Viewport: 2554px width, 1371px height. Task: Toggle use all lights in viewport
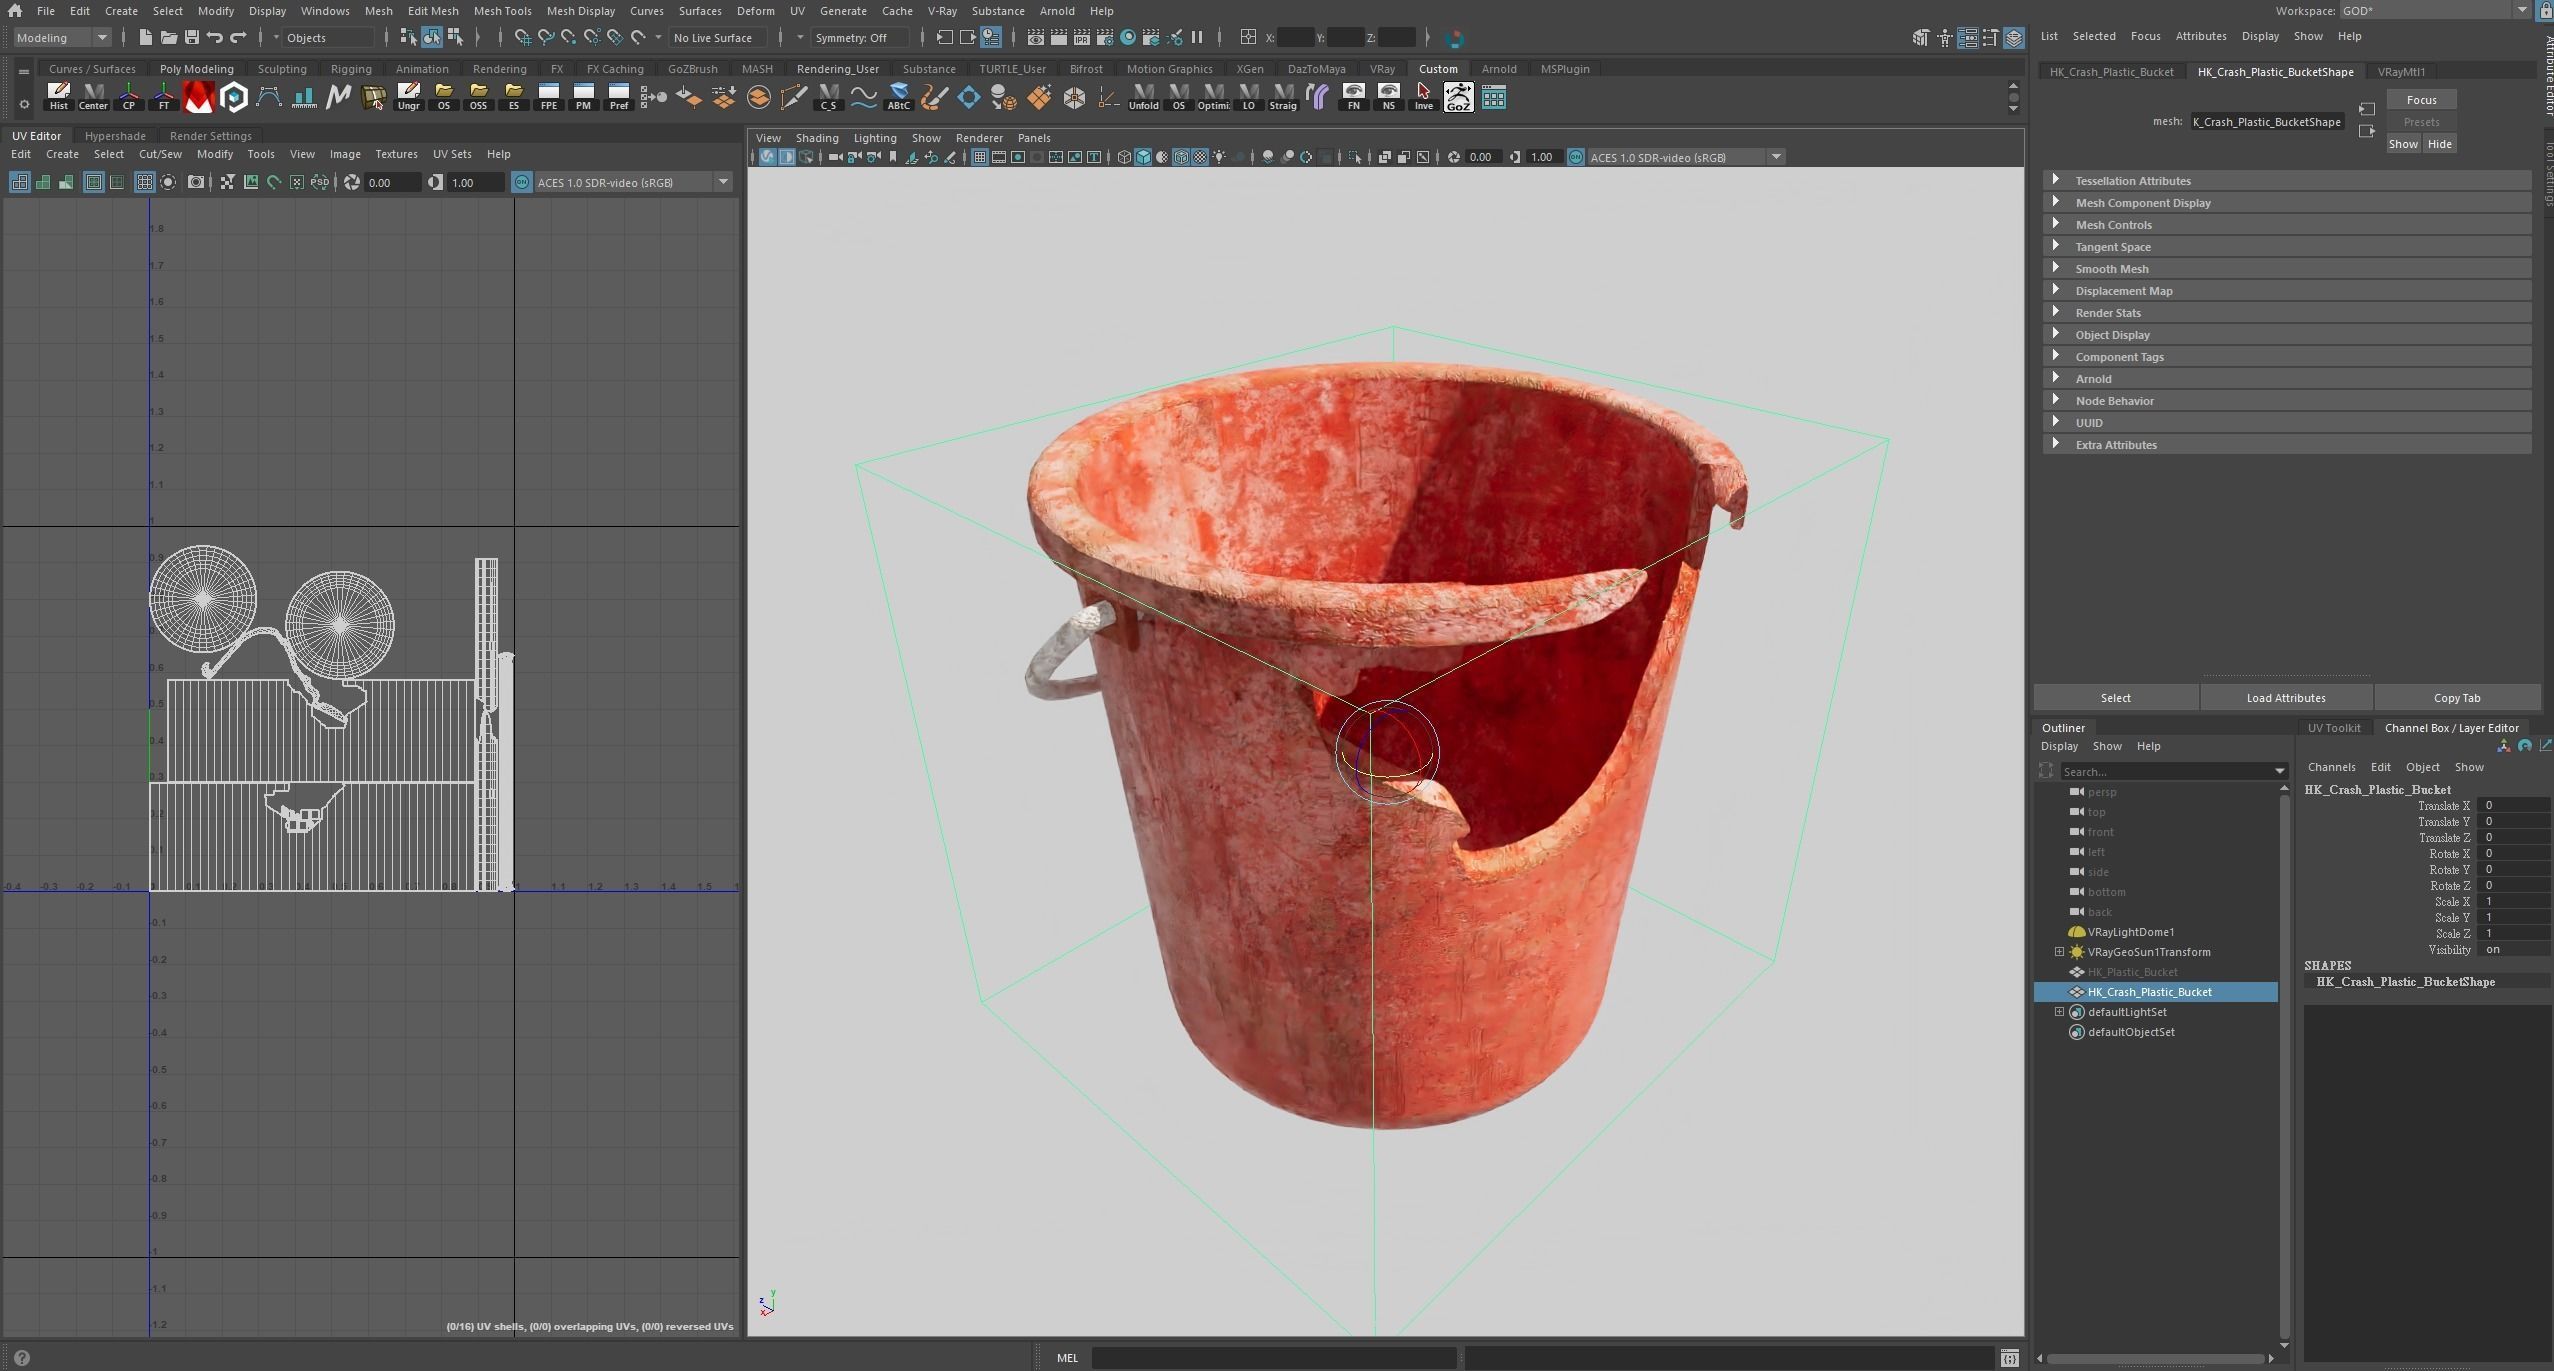pyautogui.click(x=1219, y=157)
